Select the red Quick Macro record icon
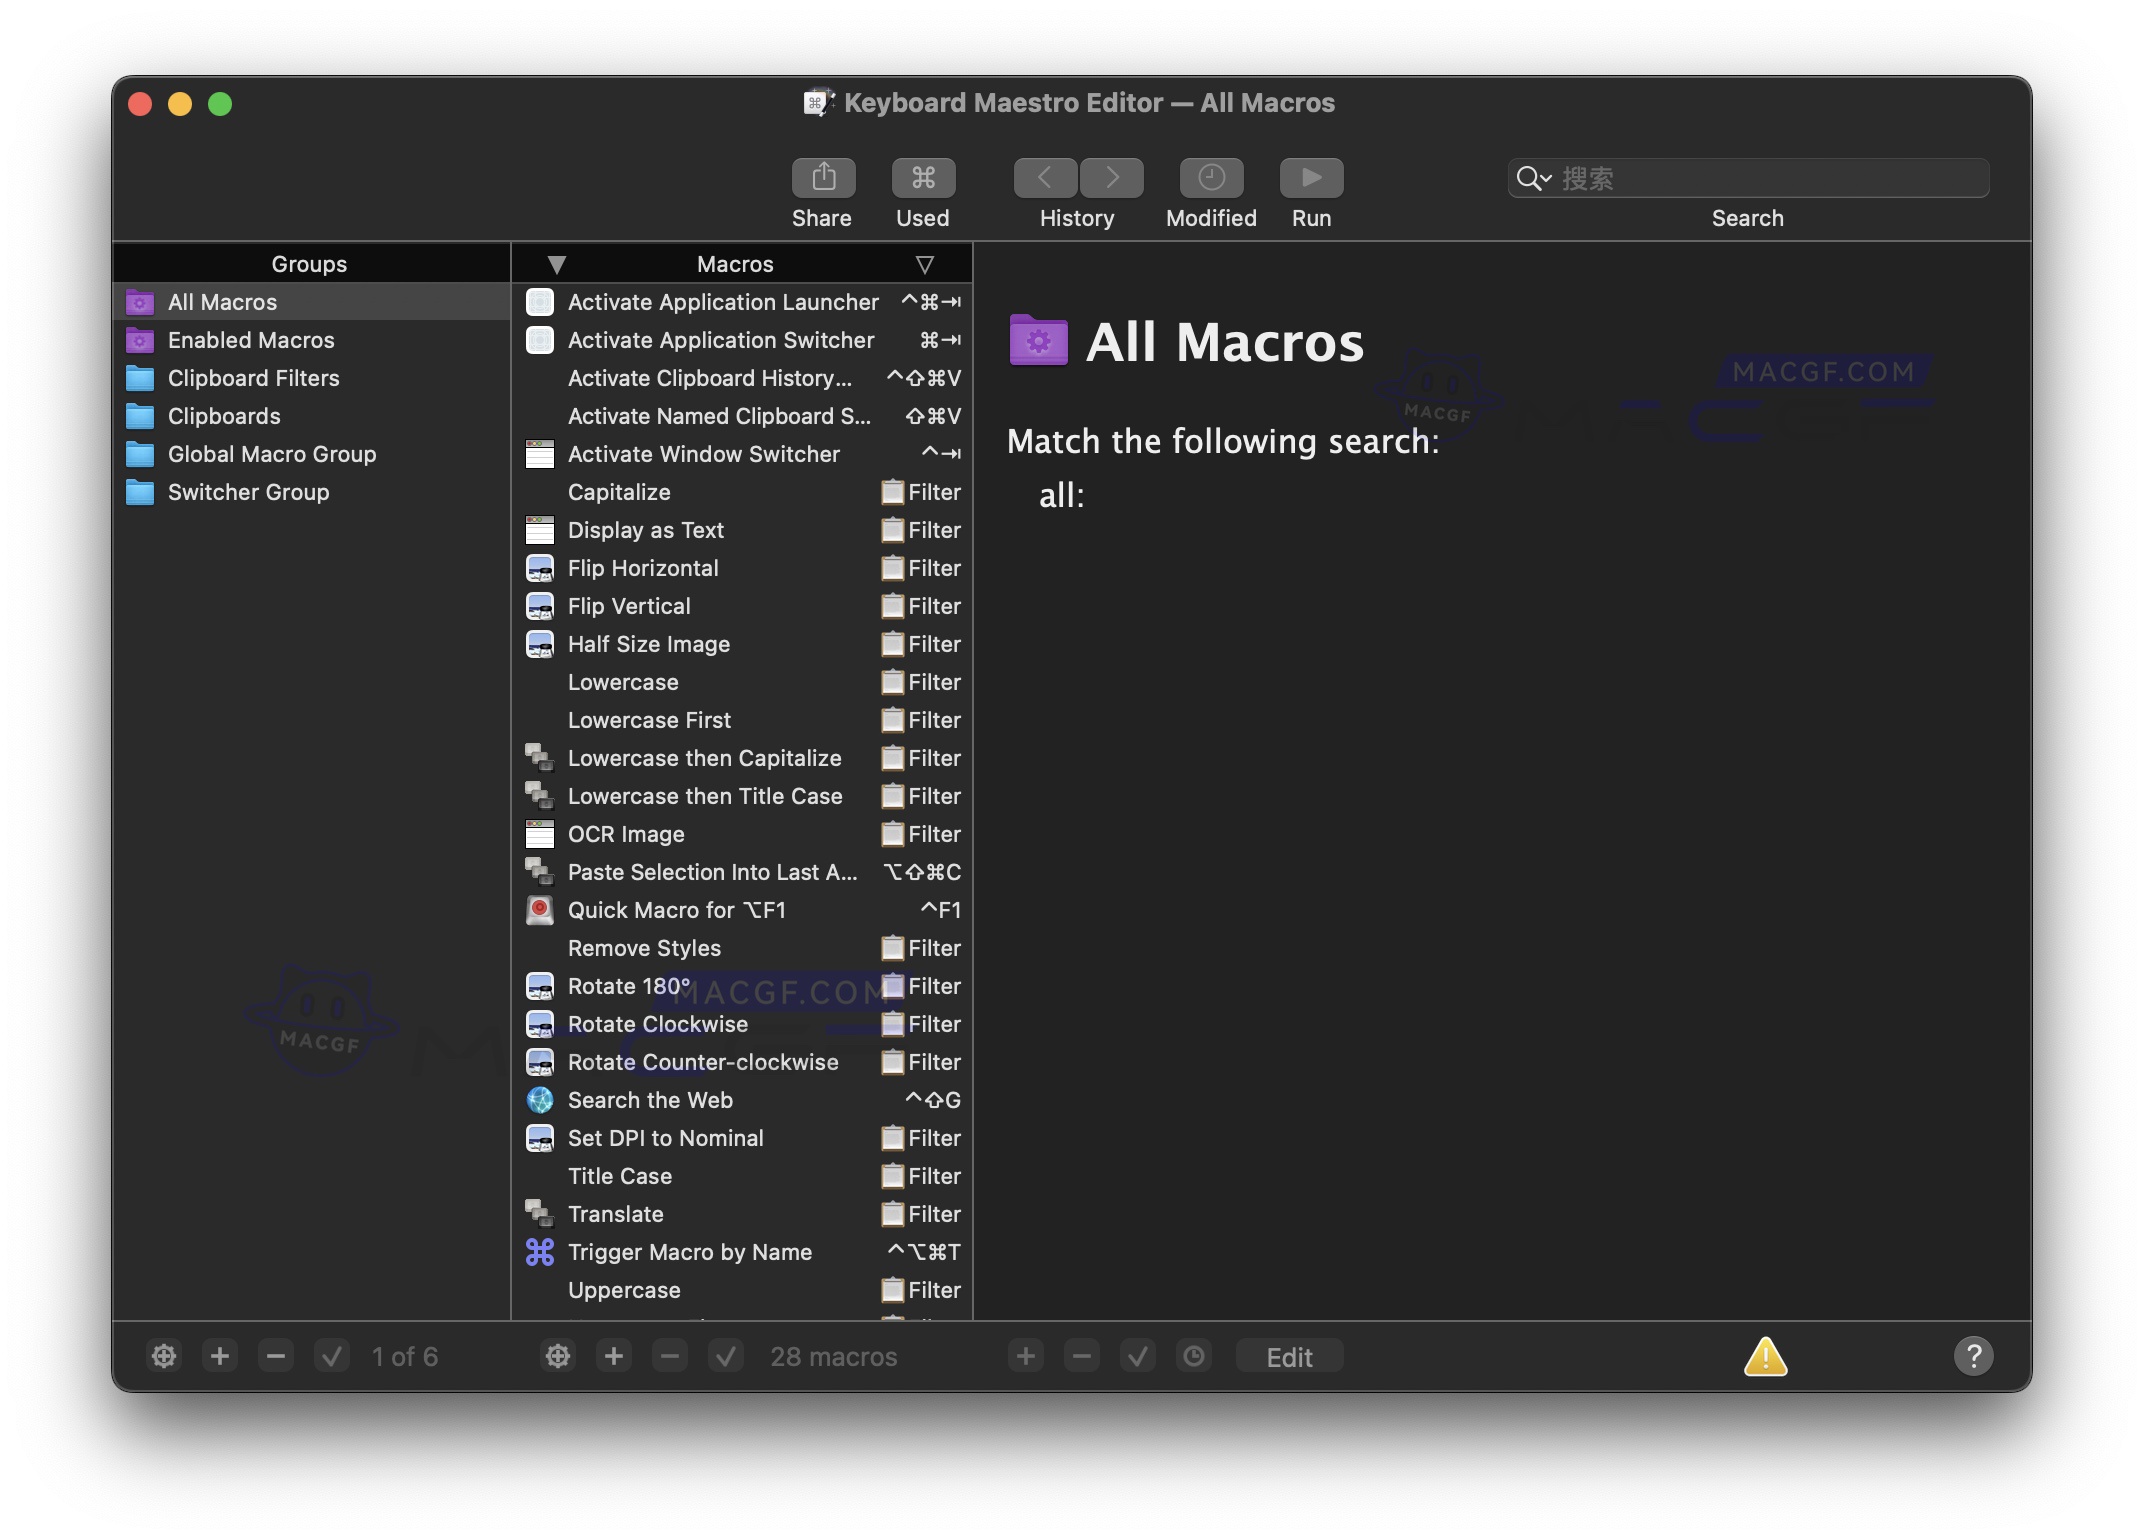Image resolution: width=2144 pixels, height=1540 pixels. [540, 910]
